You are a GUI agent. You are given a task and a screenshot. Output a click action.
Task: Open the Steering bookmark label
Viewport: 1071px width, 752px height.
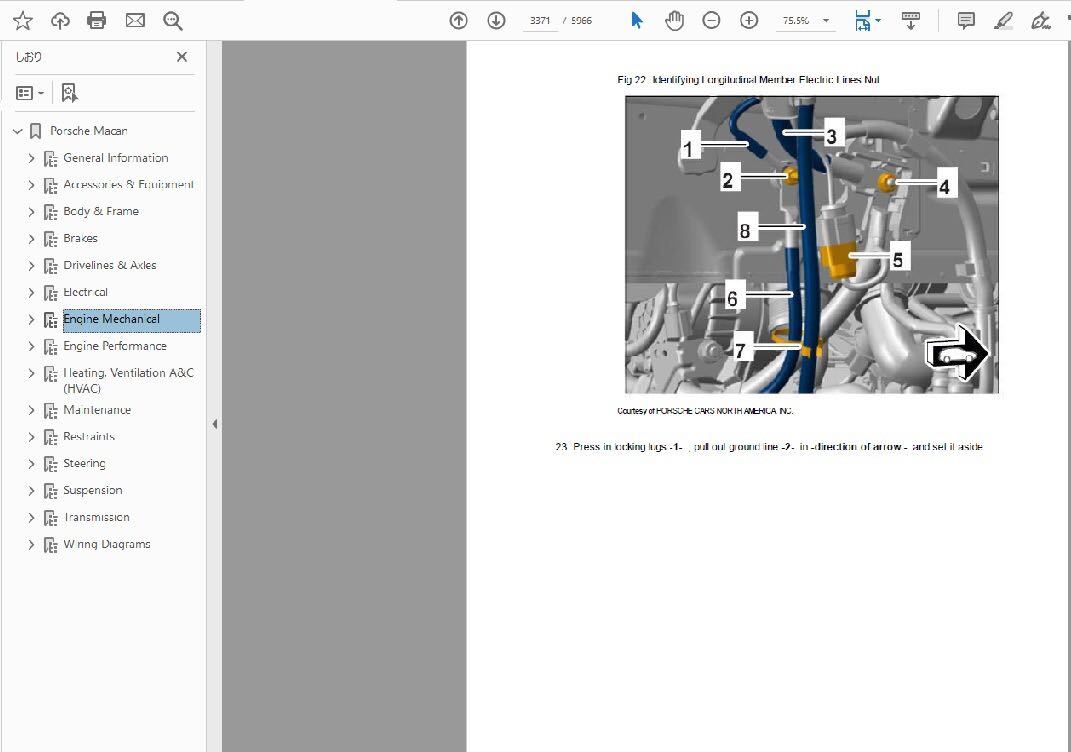[x=85, y=463]
